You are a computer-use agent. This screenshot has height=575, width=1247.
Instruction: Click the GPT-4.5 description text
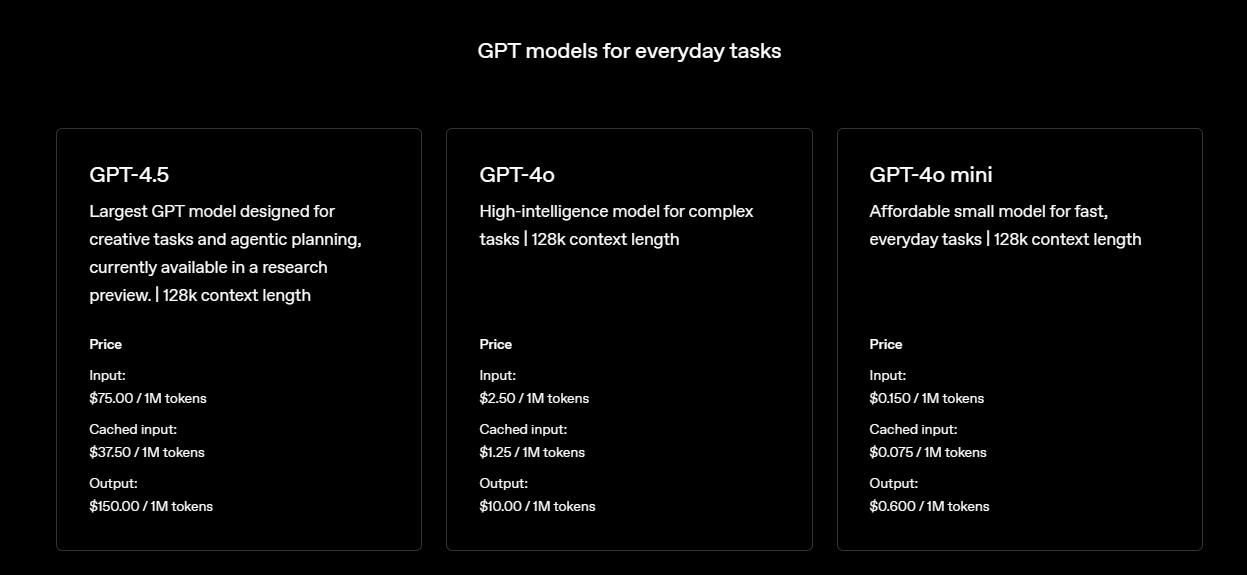(226, 253)
